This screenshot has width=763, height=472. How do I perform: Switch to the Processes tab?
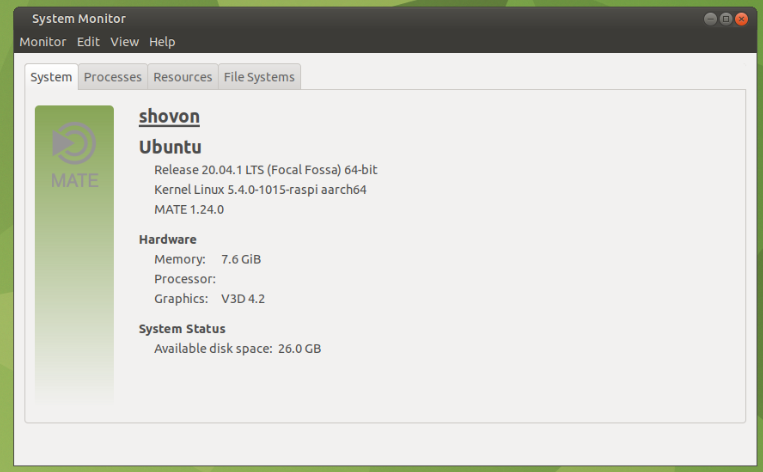point(113,77)
